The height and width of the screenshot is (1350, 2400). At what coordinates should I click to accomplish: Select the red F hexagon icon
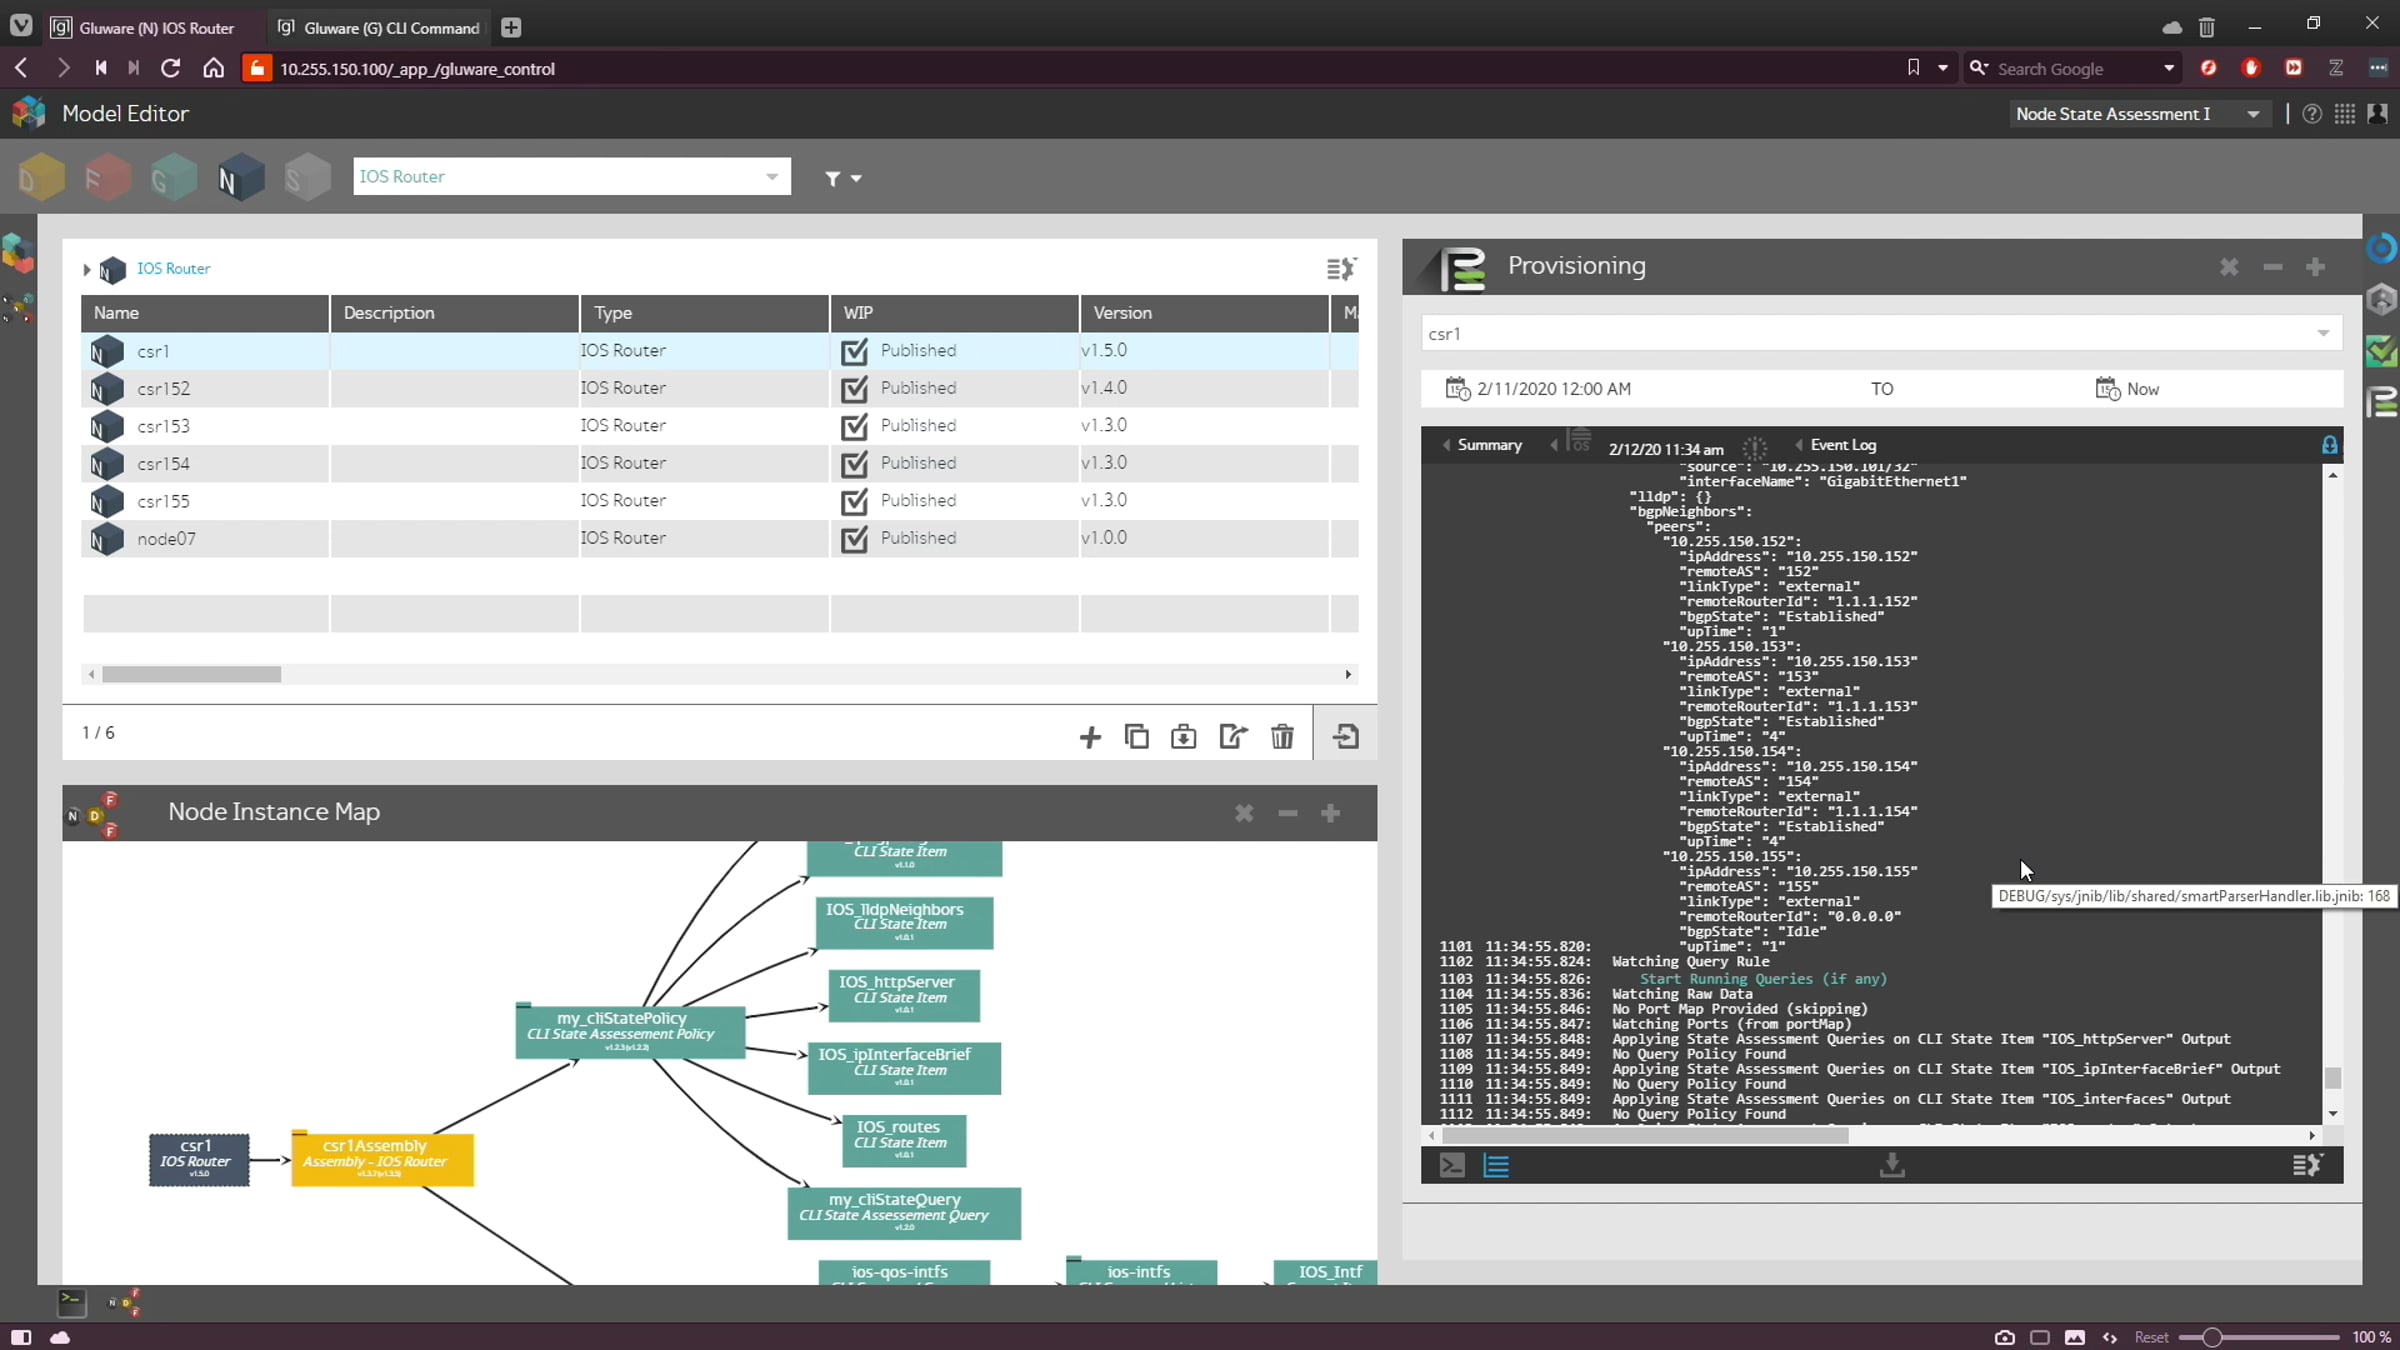tap(107, 178)
